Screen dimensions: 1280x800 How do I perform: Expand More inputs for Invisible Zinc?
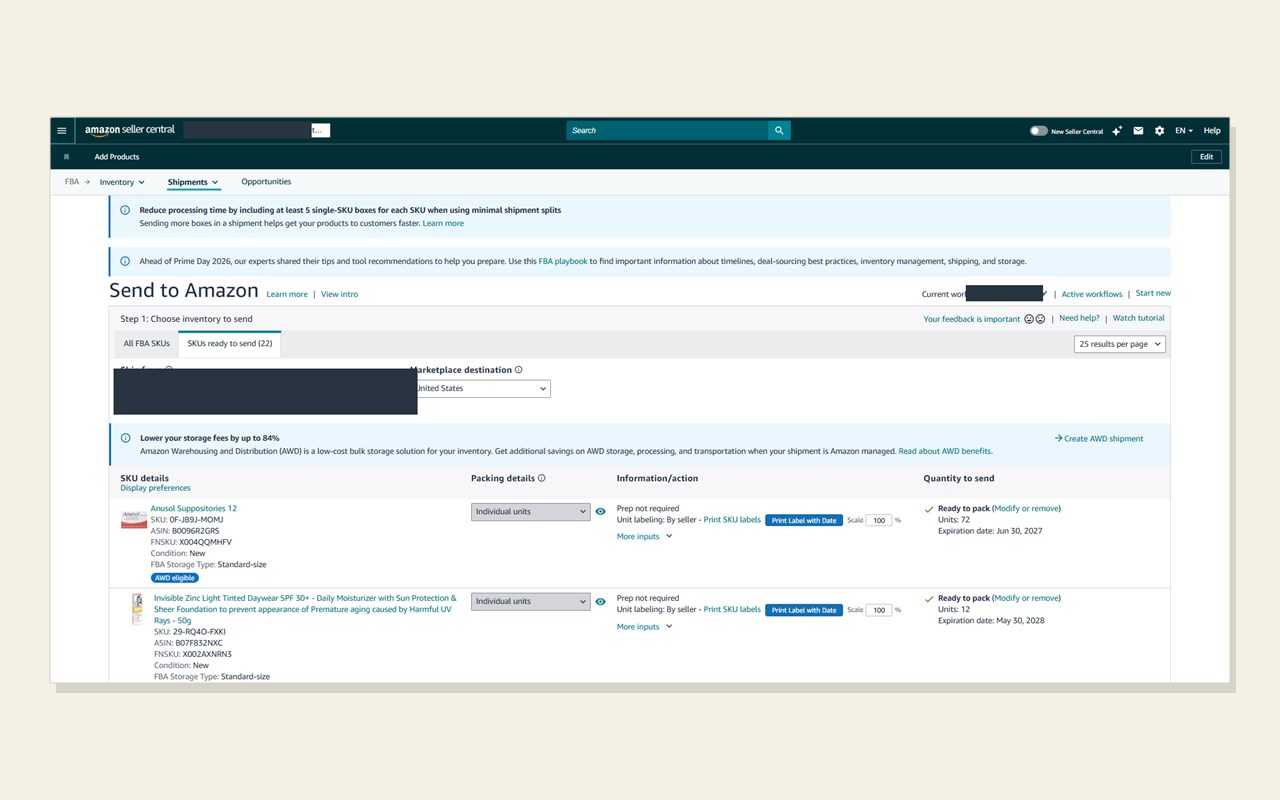(645, 627)
